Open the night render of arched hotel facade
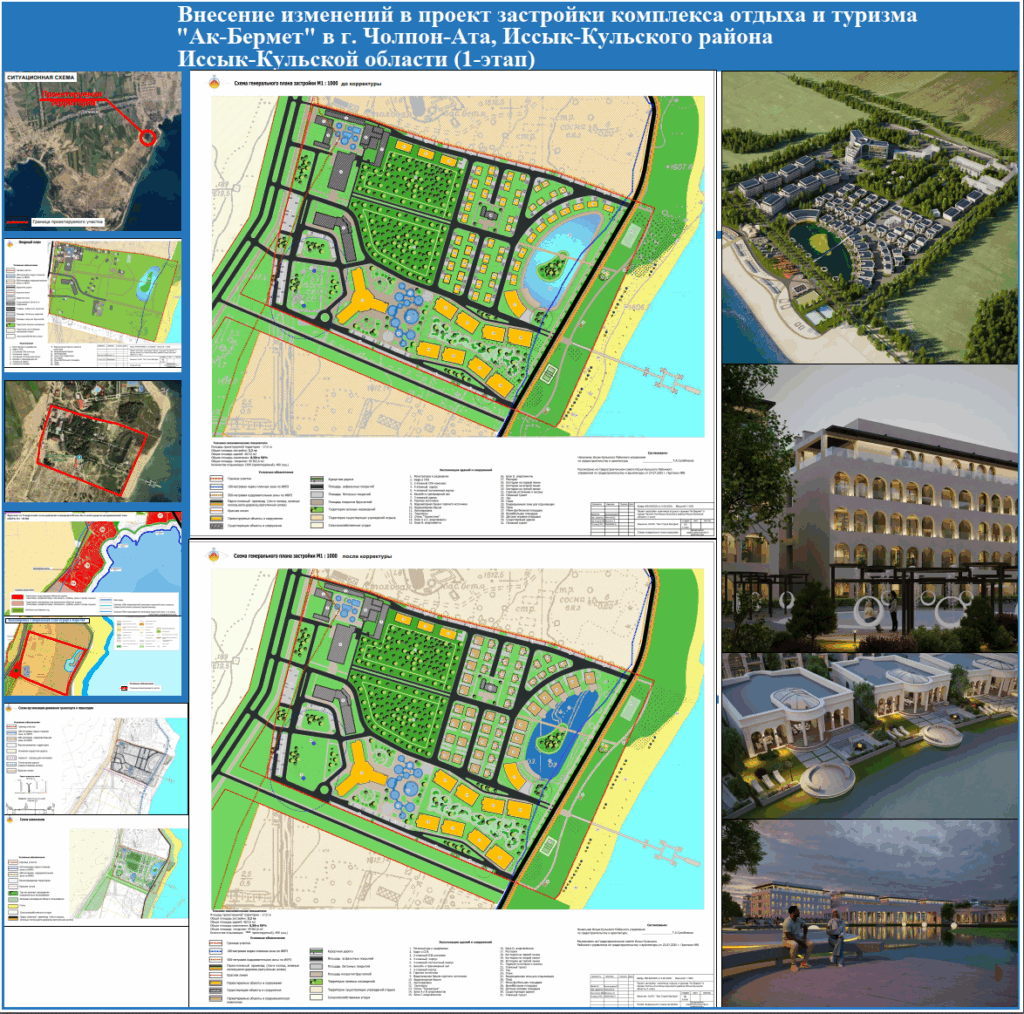Screen dimensions: 1024x1014 [x=869, y=508]
